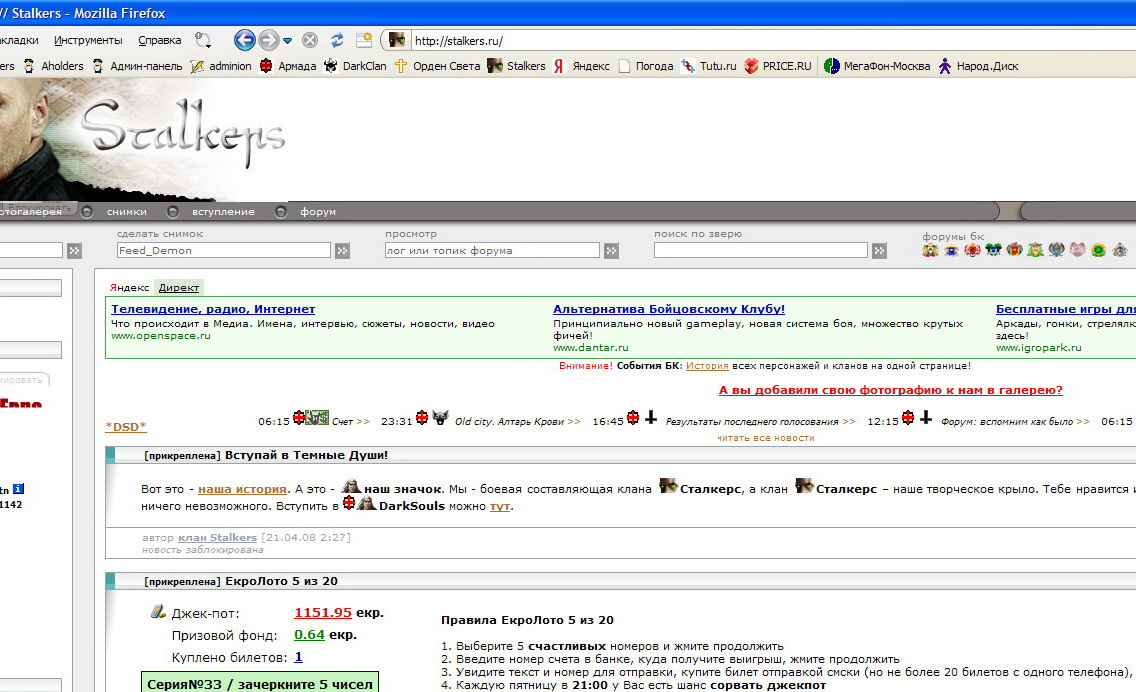Switch to the форум site tab

click(x=318, y=212)
